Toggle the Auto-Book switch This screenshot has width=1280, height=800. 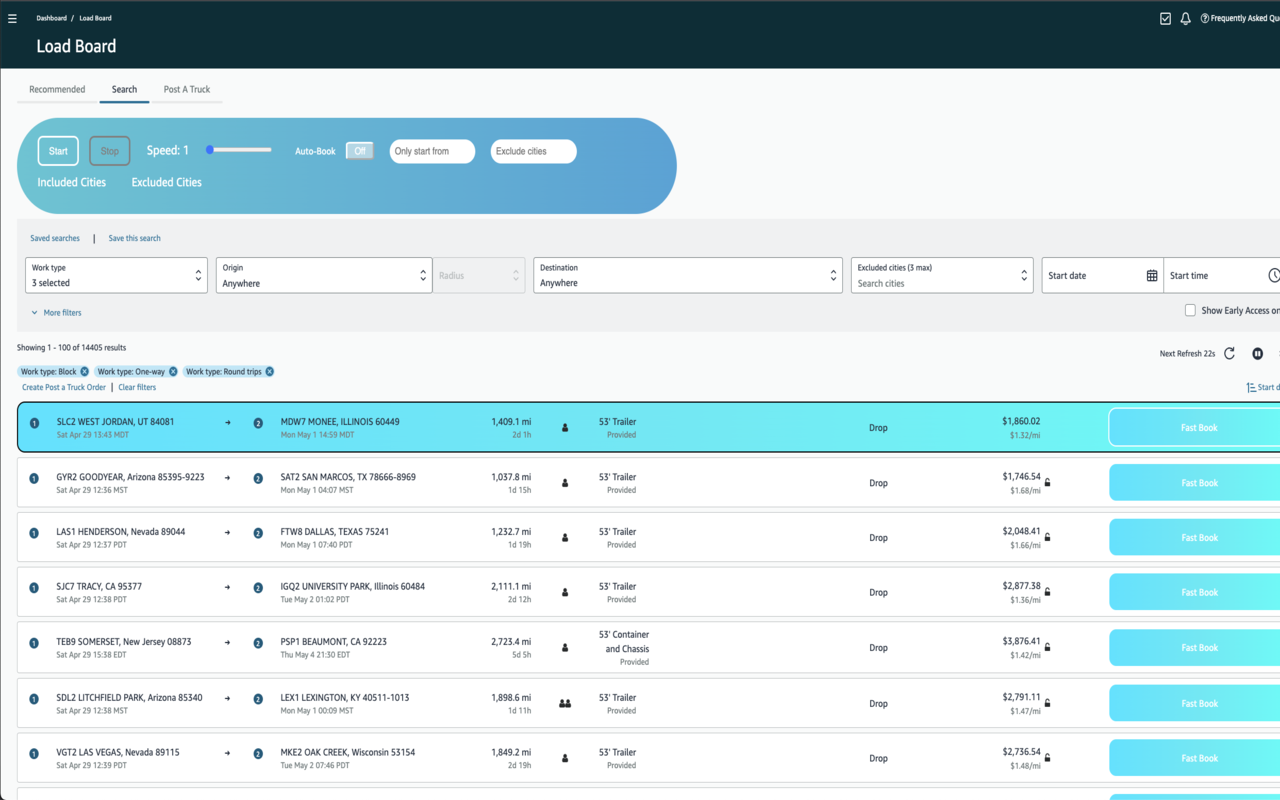[x=360, y=151]
